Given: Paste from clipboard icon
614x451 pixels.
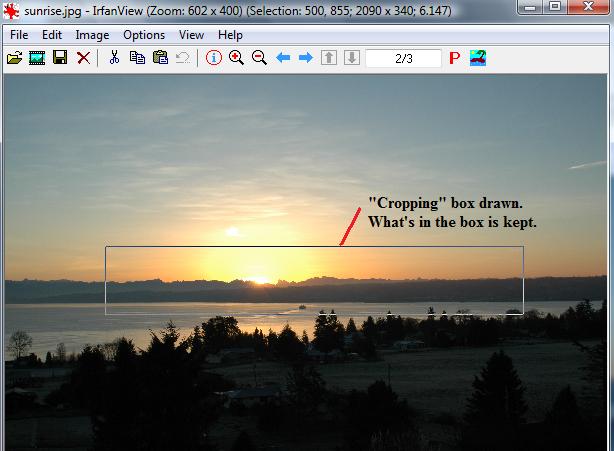Looking at the screenshot, I should pos(160,58).
